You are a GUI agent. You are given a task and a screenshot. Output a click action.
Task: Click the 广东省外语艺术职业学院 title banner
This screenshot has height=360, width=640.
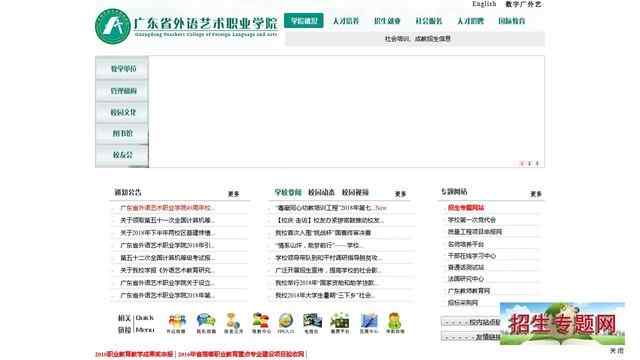tap(205, 26)
